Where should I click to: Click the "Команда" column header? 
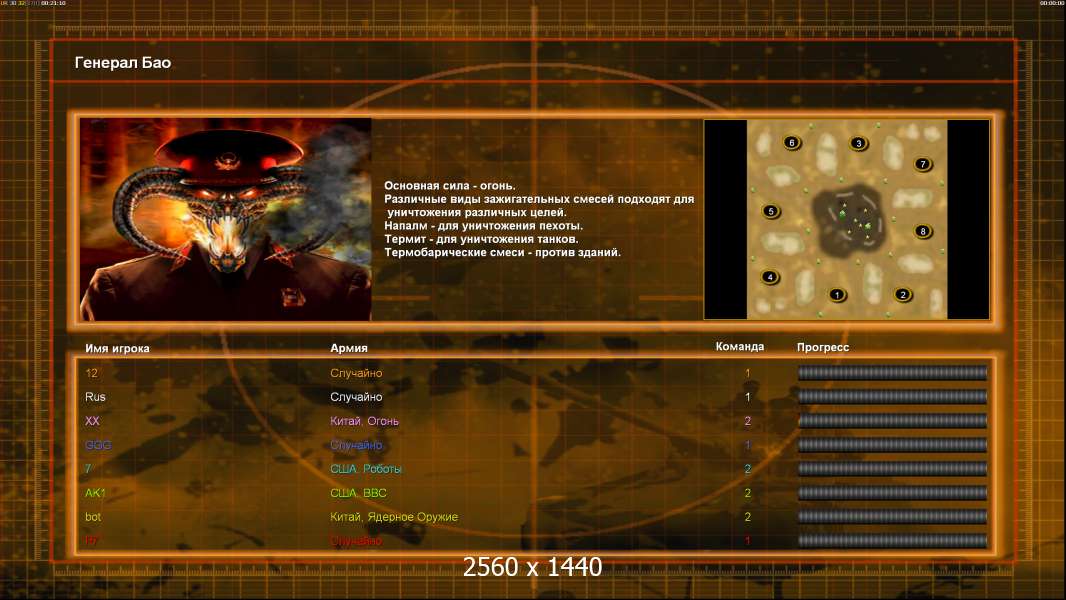pos(740,347)
